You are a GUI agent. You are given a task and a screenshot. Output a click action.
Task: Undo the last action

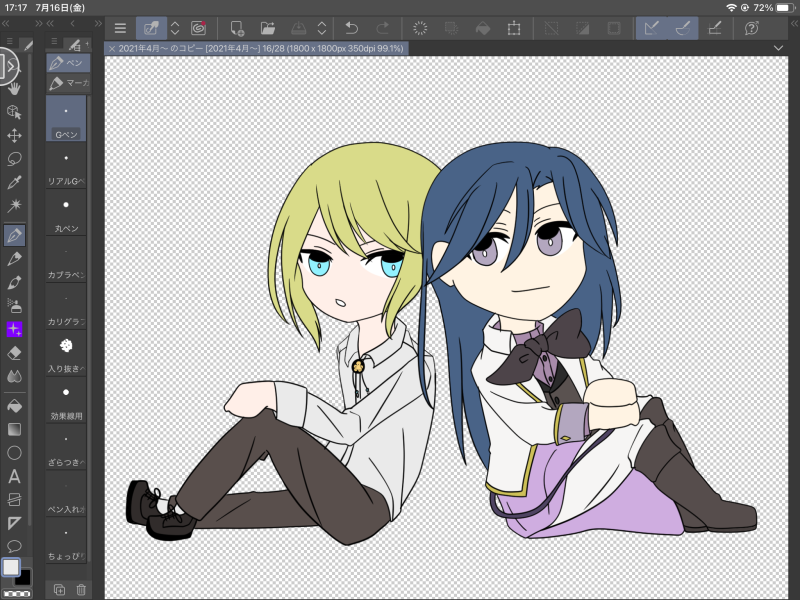tap(352, 28)
